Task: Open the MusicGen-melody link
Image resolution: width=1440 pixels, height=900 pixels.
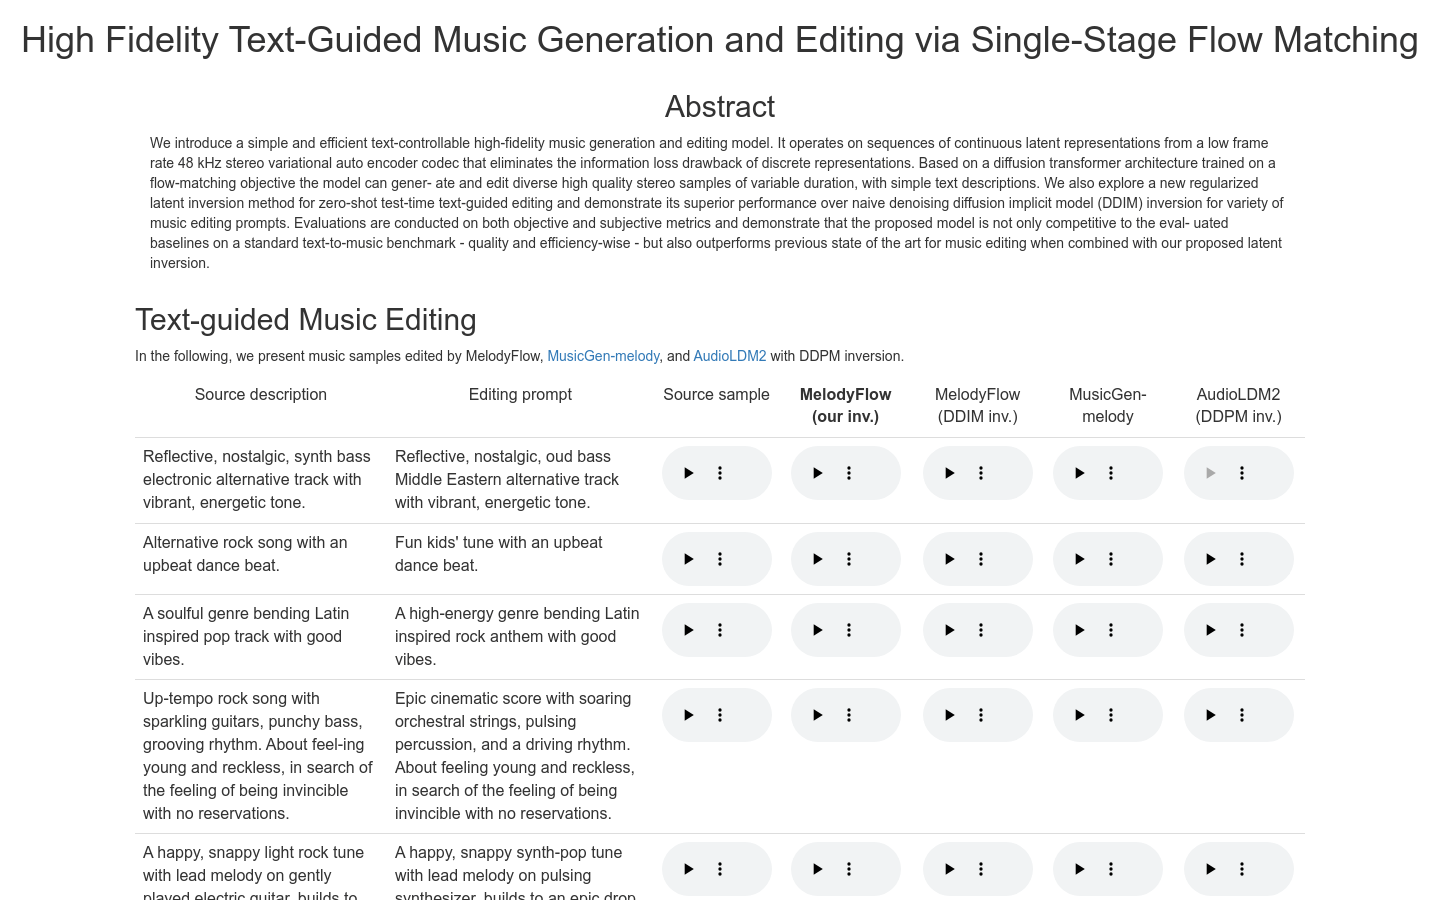Action: coord(603,356)
